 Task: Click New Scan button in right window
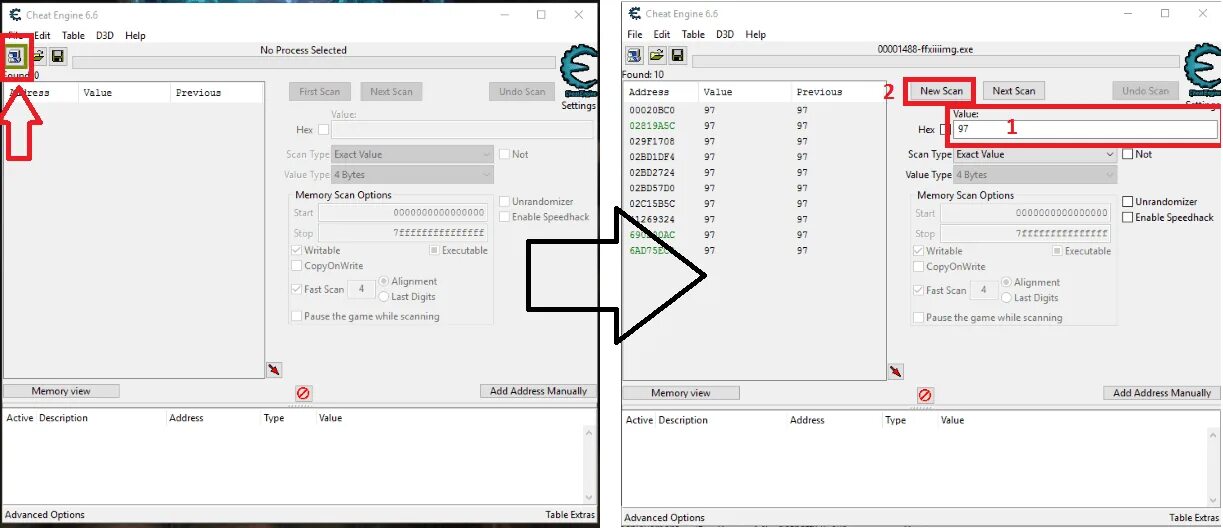click(941, 91)
